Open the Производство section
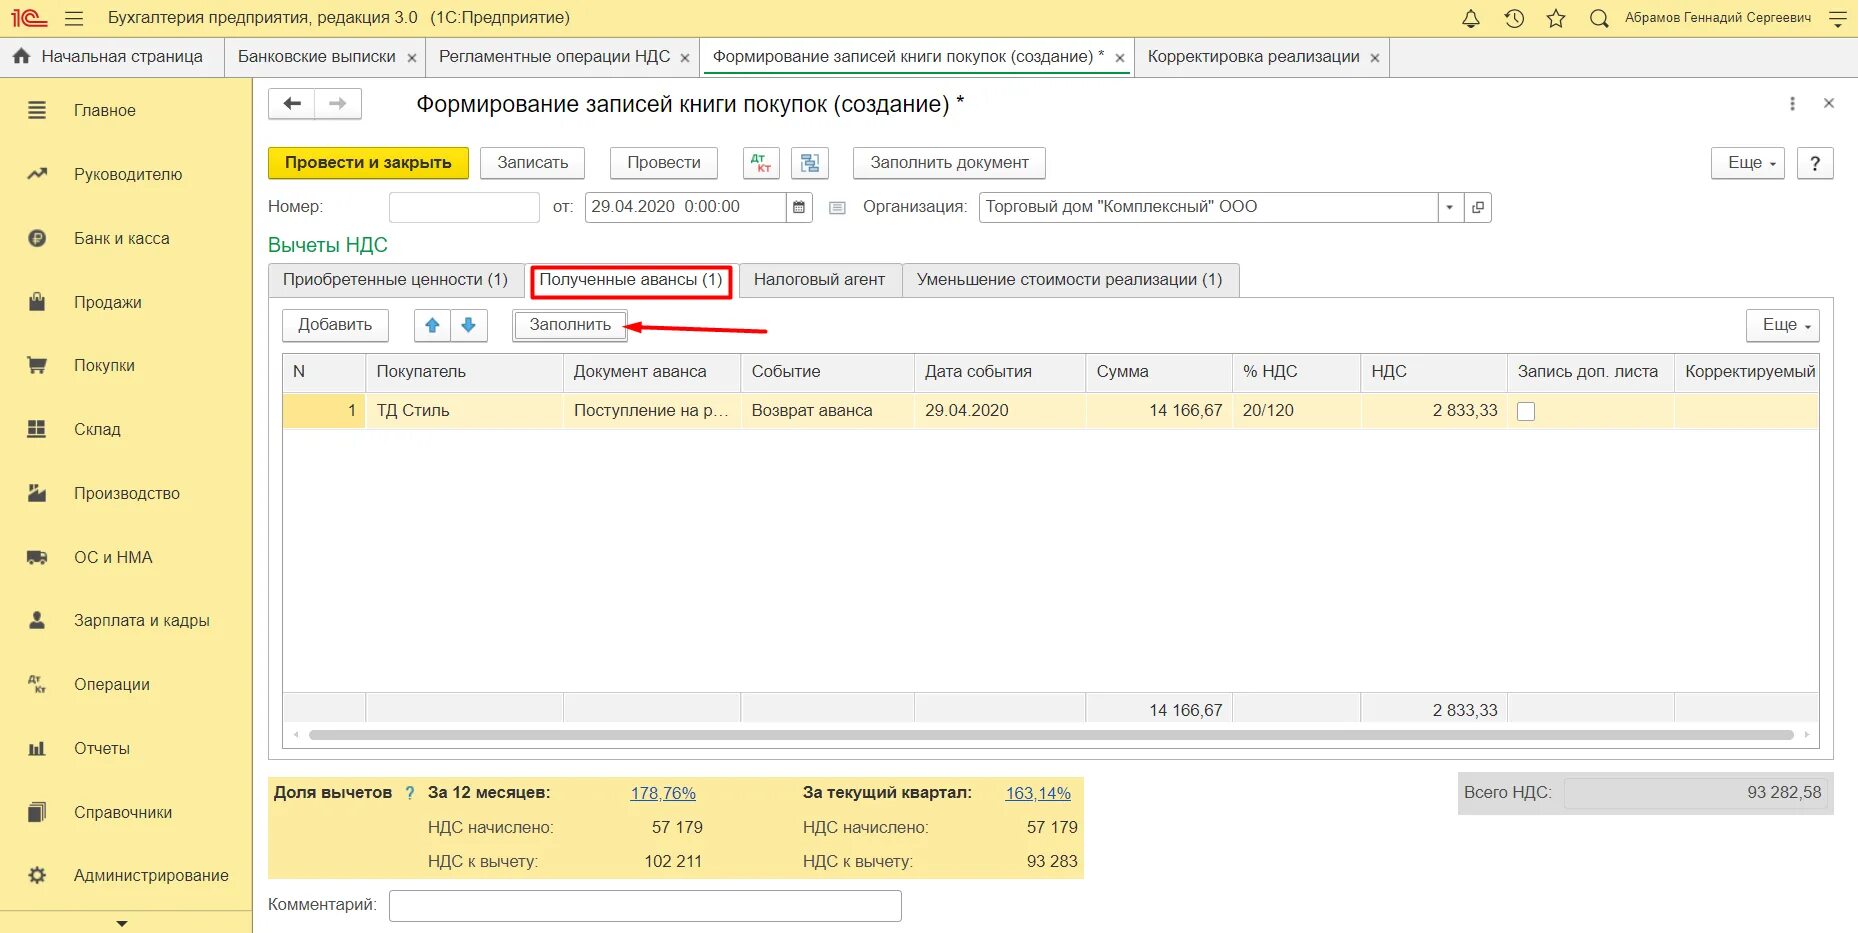The image size is (1858, 933). coord(127,493)
